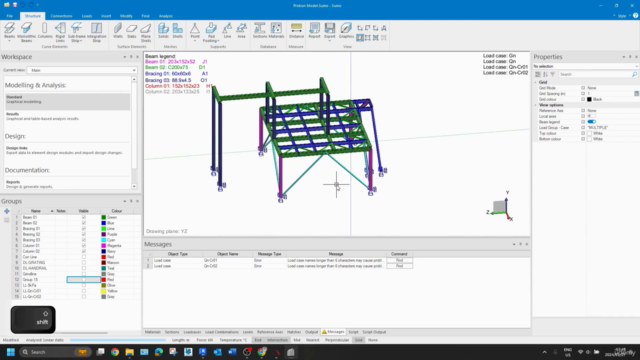Open the Pad Footing dropdown

(218, 41)
